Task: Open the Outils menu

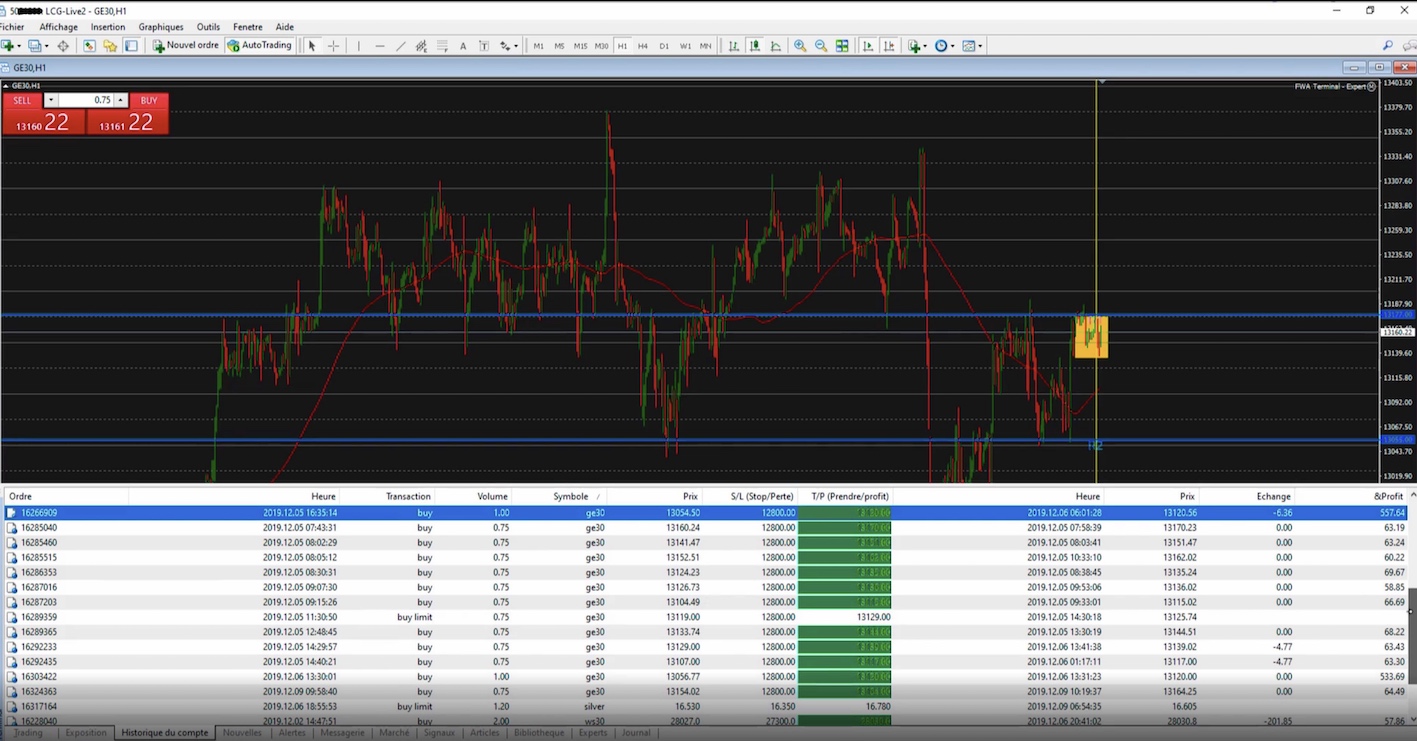Action: 208,27
